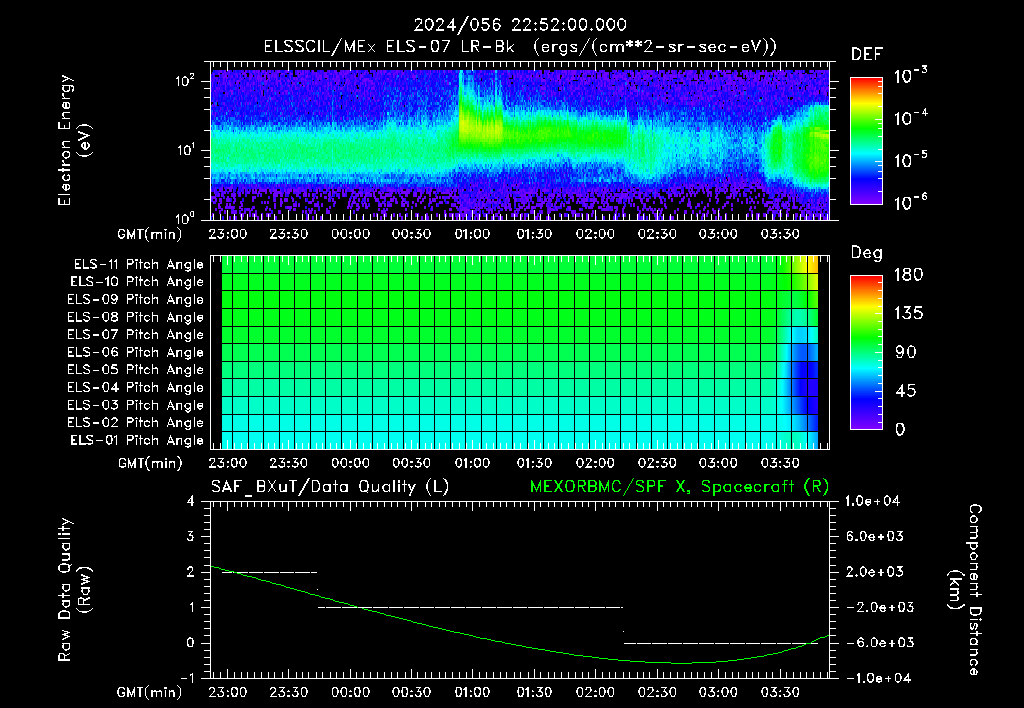Click the ELS-02 Pitch Angle row label
1024x708 pixels.
click(x=135, y=423)
